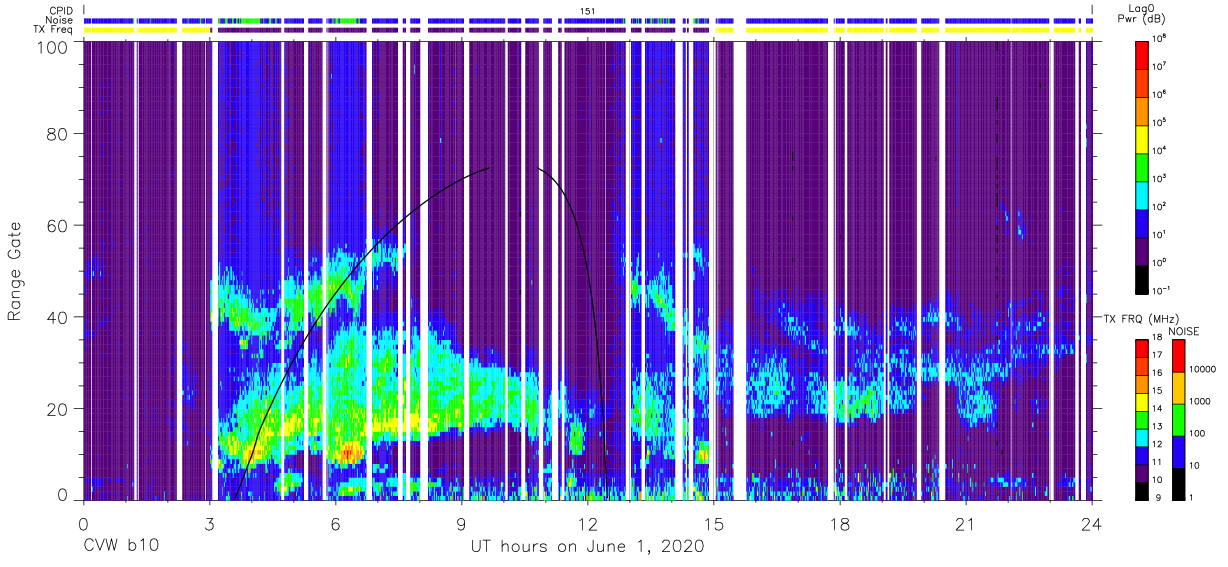Click the '80' tick on Range Gate axis

(58, 134)
